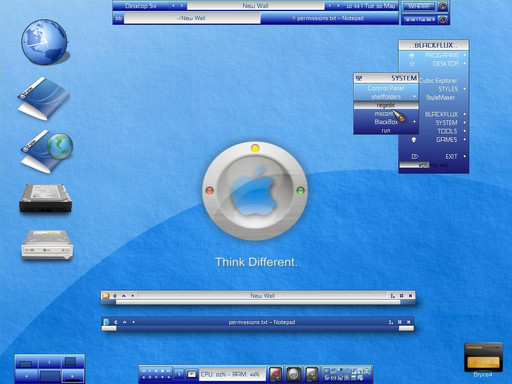The image size is (512, 384).
Task: Select a workspace in the desktop pager
Action: tap(50, 369)
